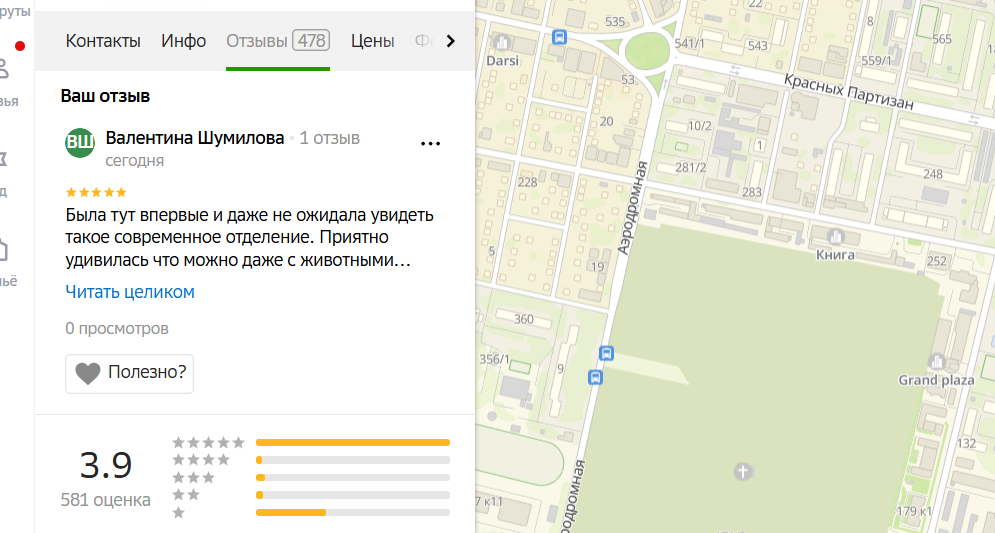Click building 281/2 on the map
Viewport: 995px width, 533px height.
pos(690,168)
